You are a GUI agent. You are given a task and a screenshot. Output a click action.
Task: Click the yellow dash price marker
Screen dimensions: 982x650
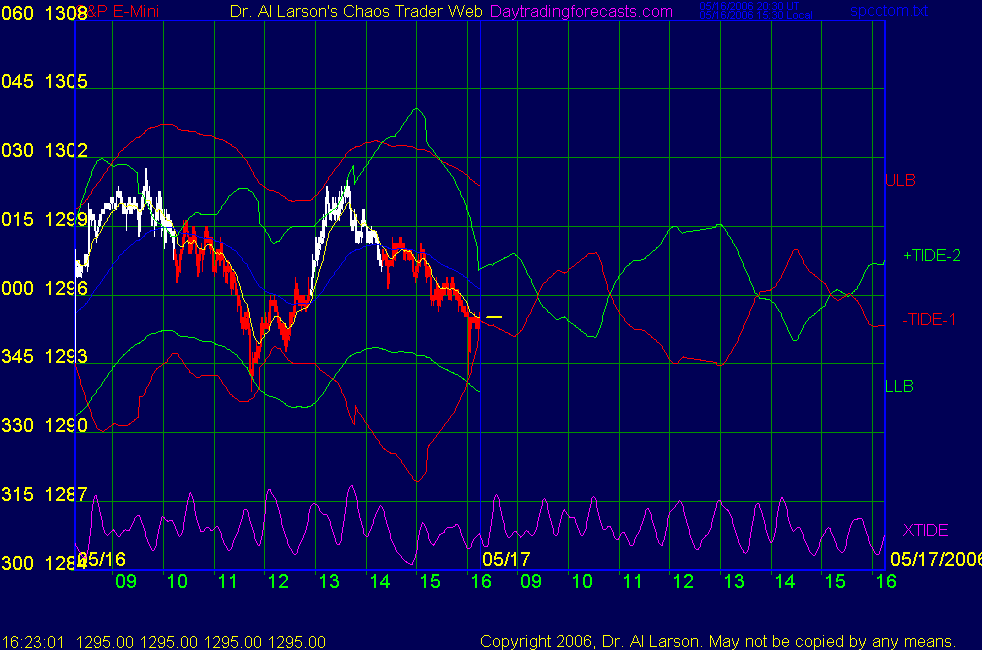coord(494,317)
